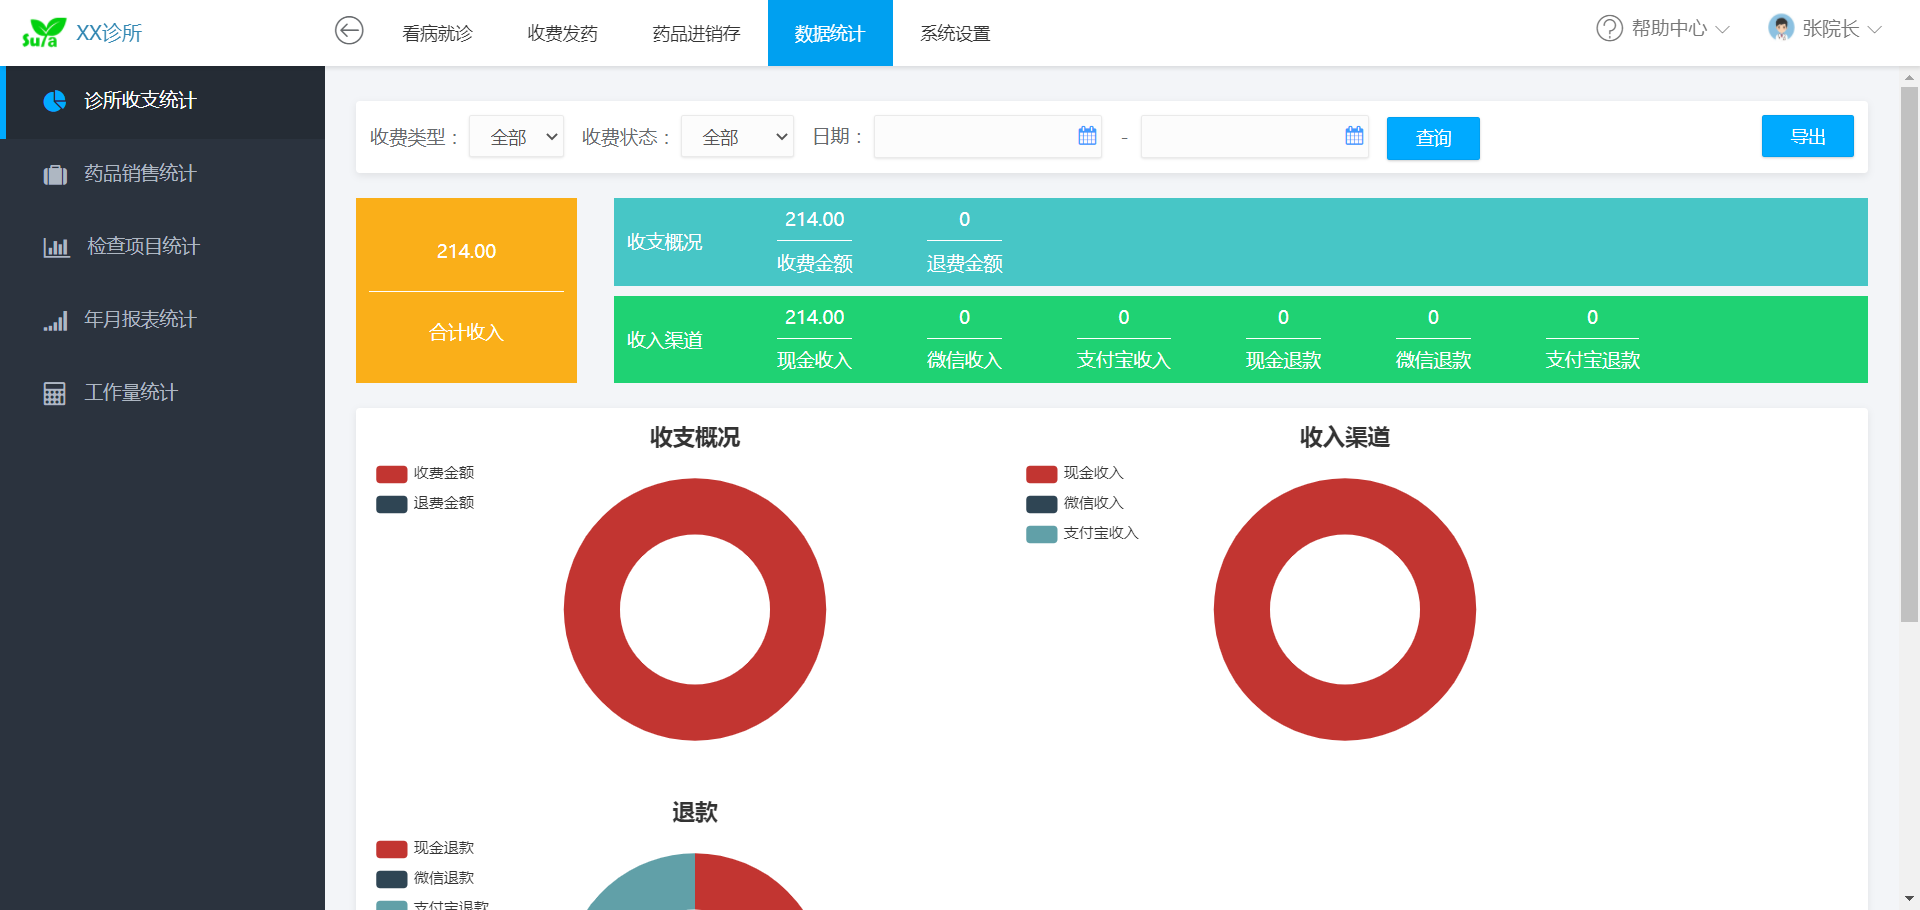
Task: Click the calculator icon beside 工作量统计
Action: coord(55,394)
